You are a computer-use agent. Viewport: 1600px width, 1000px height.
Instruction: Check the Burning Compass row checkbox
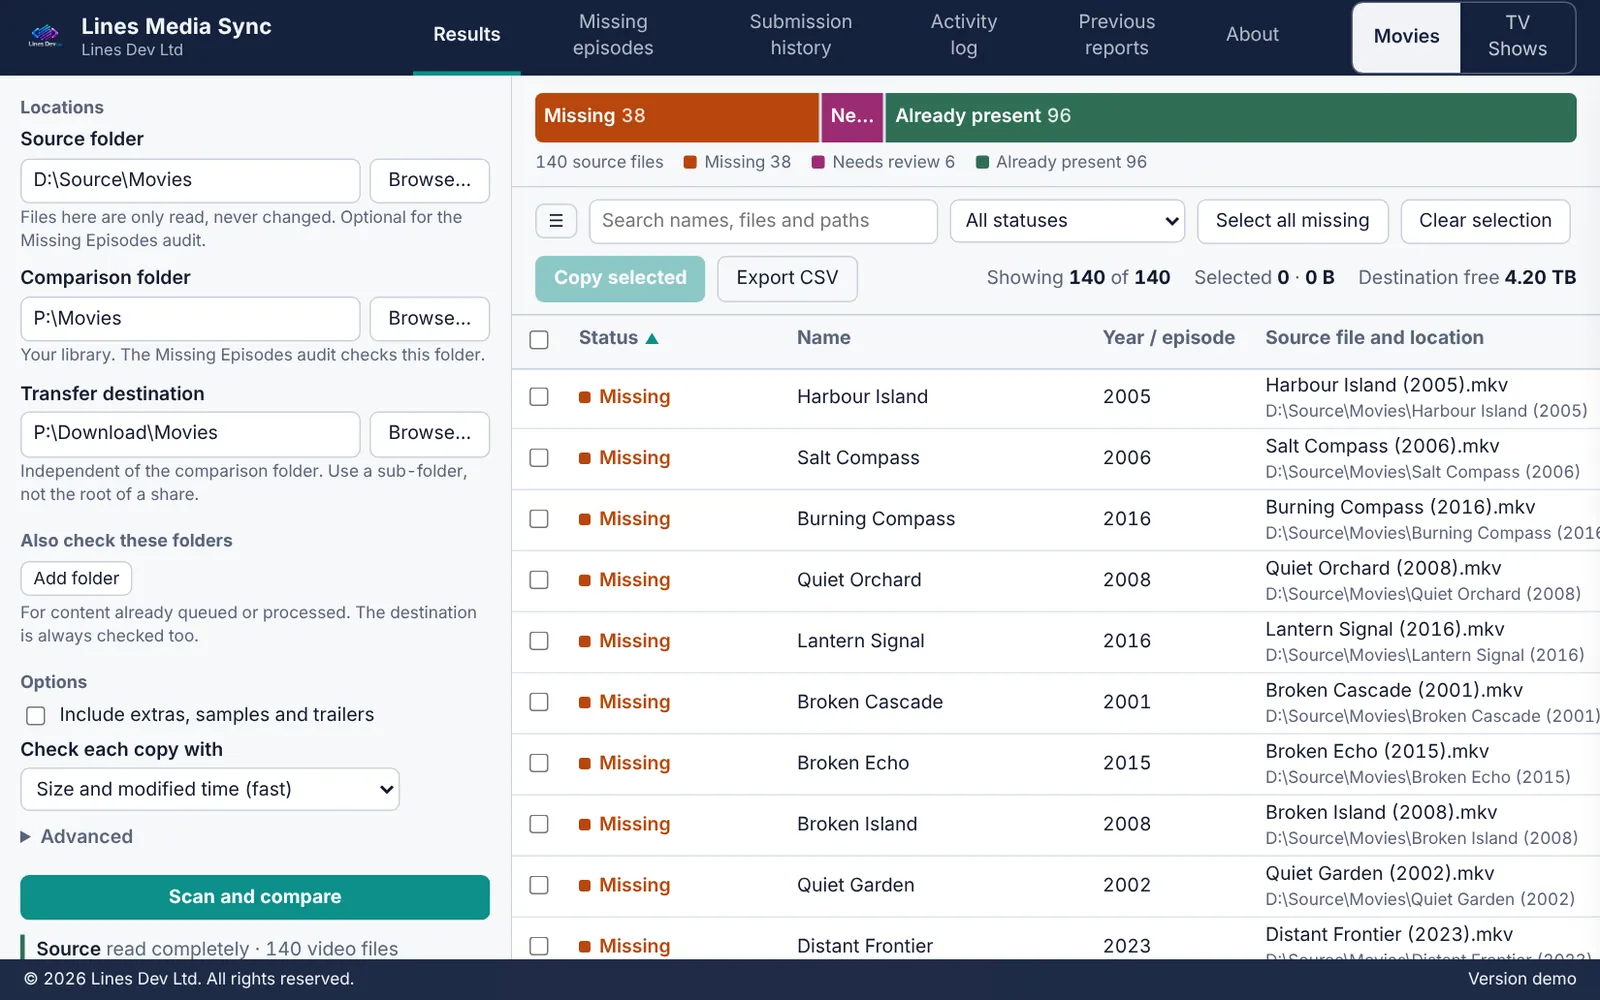pyautogui.click(x=539, y=519)
